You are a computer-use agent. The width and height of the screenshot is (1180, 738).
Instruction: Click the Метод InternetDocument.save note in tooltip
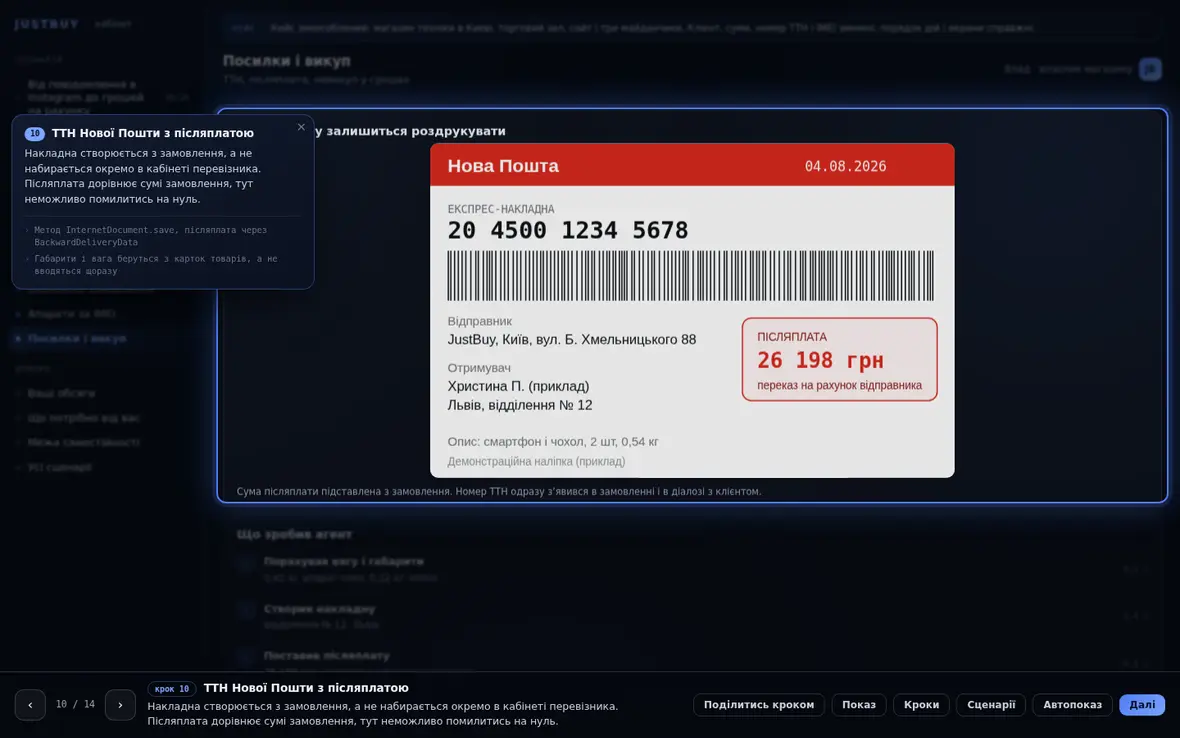[x=151, y=236]
